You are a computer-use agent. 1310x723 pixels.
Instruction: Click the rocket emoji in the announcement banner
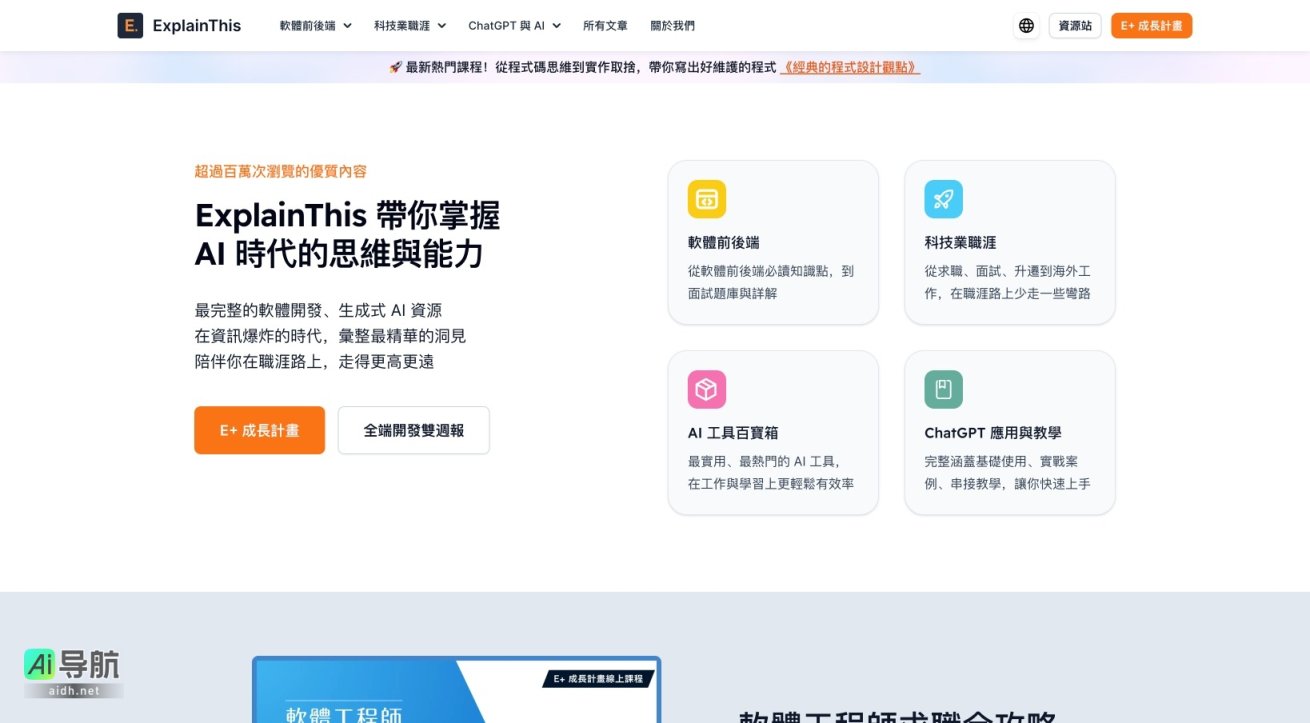coord(394,67)
